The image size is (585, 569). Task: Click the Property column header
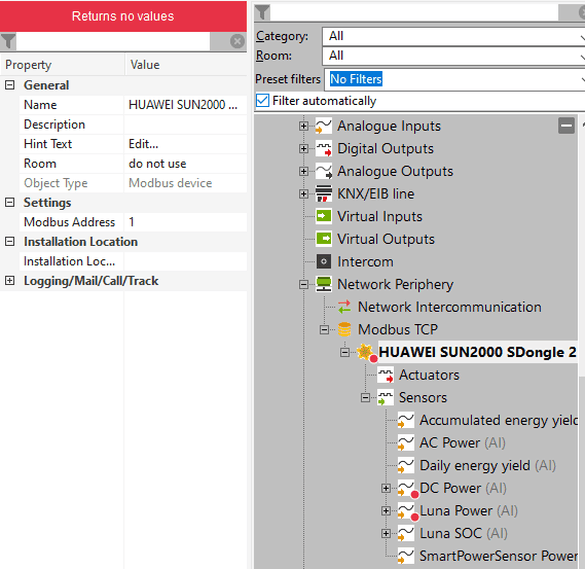tap(62, 65)
